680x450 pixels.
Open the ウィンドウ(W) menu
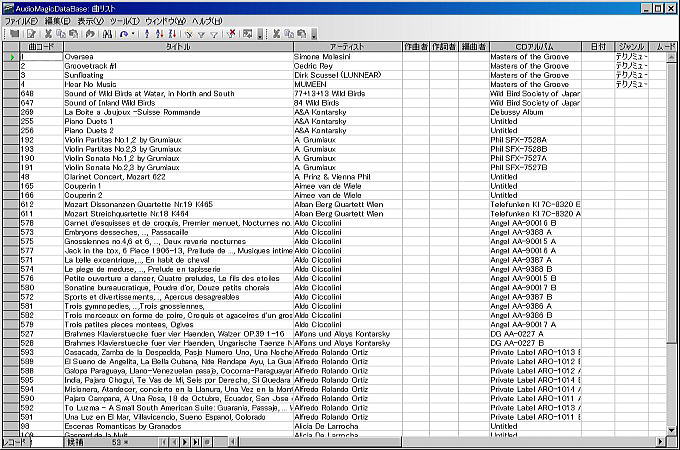165,21
